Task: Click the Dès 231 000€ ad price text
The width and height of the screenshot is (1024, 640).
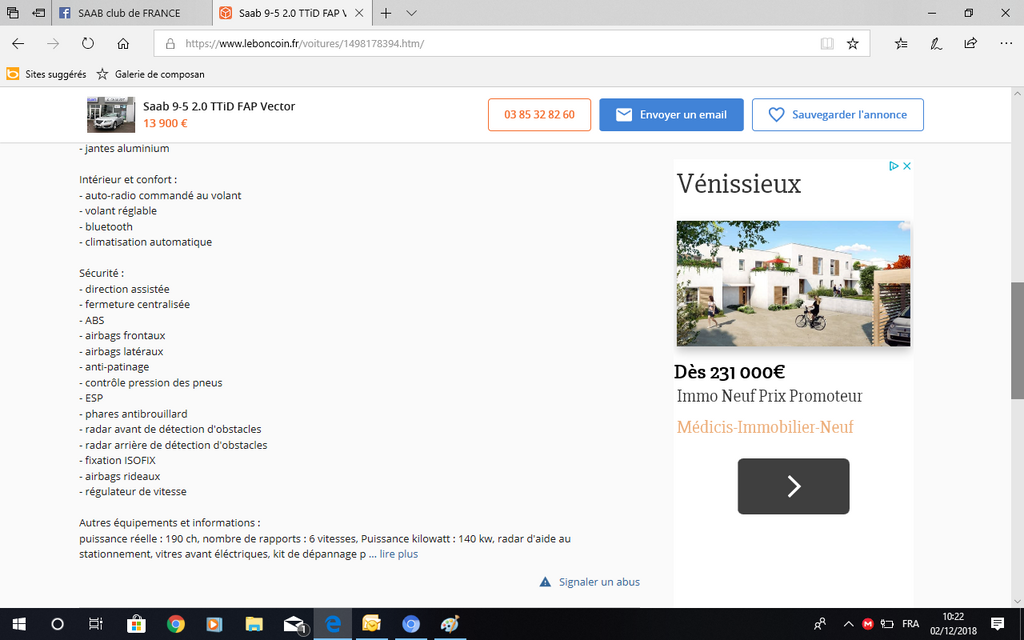Action: pos(729,372)
